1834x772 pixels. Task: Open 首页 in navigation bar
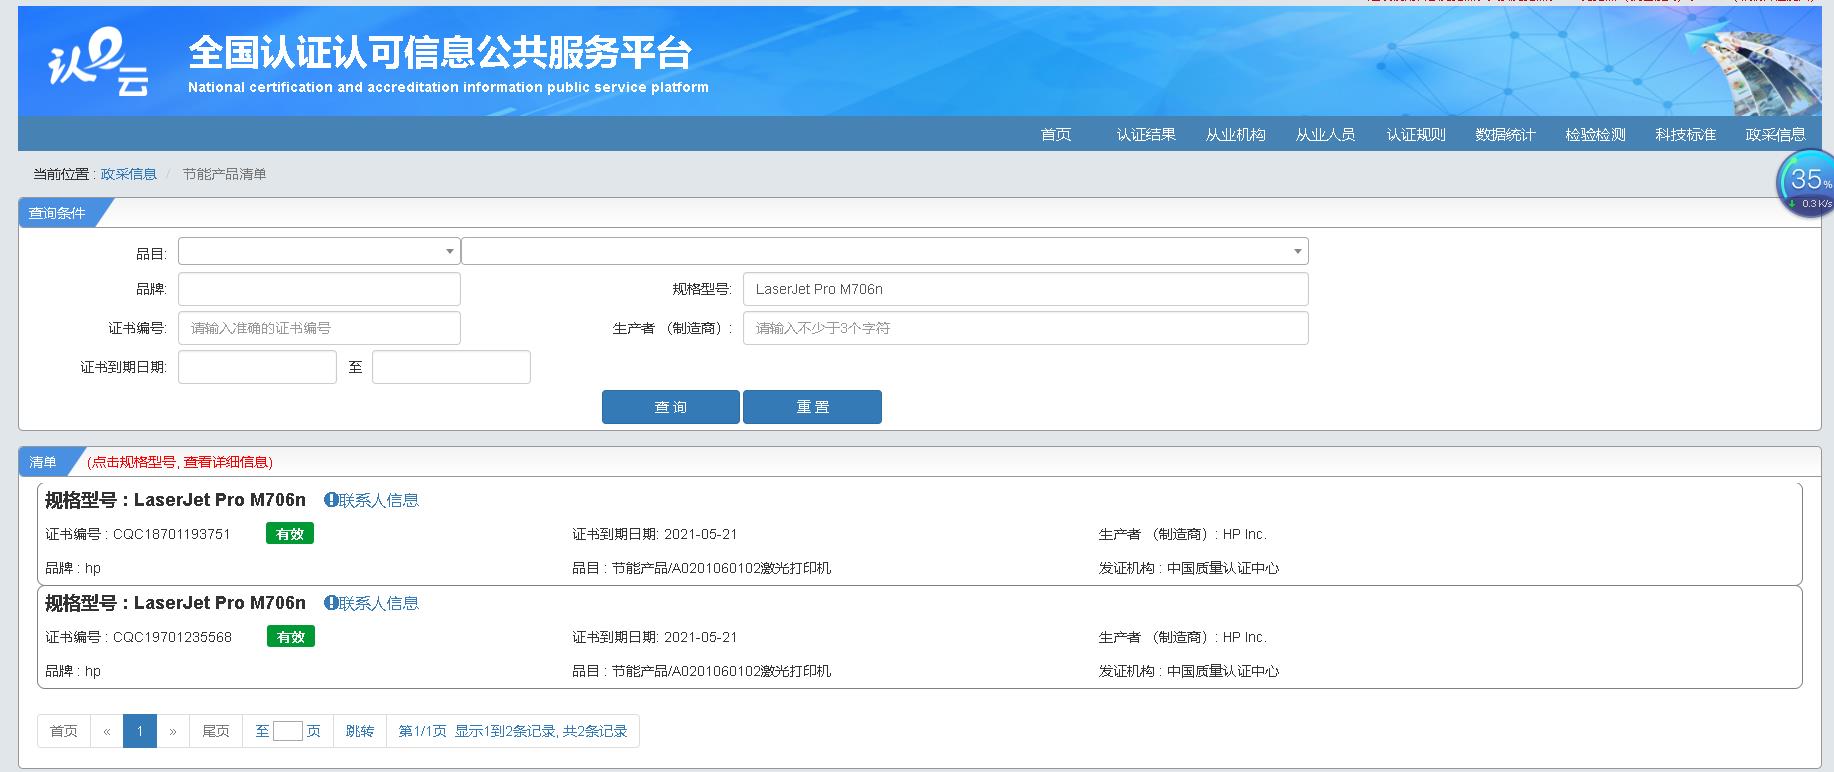(x=1056, y=135)
